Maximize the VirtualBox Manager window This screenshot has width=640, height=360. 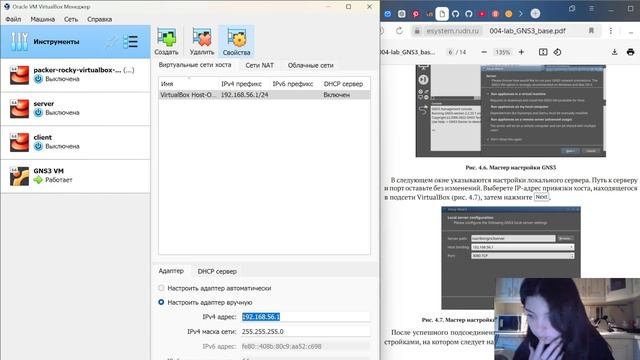pyautogui.click(x=348, y=7)
